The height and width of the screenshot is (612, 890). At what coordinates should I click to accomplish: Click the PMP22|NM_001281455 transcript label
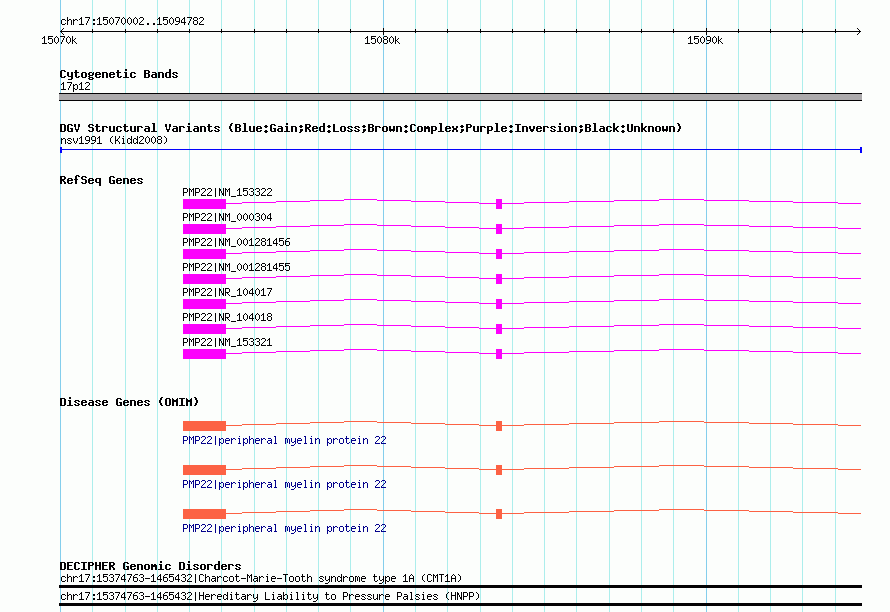coord(236,267)
